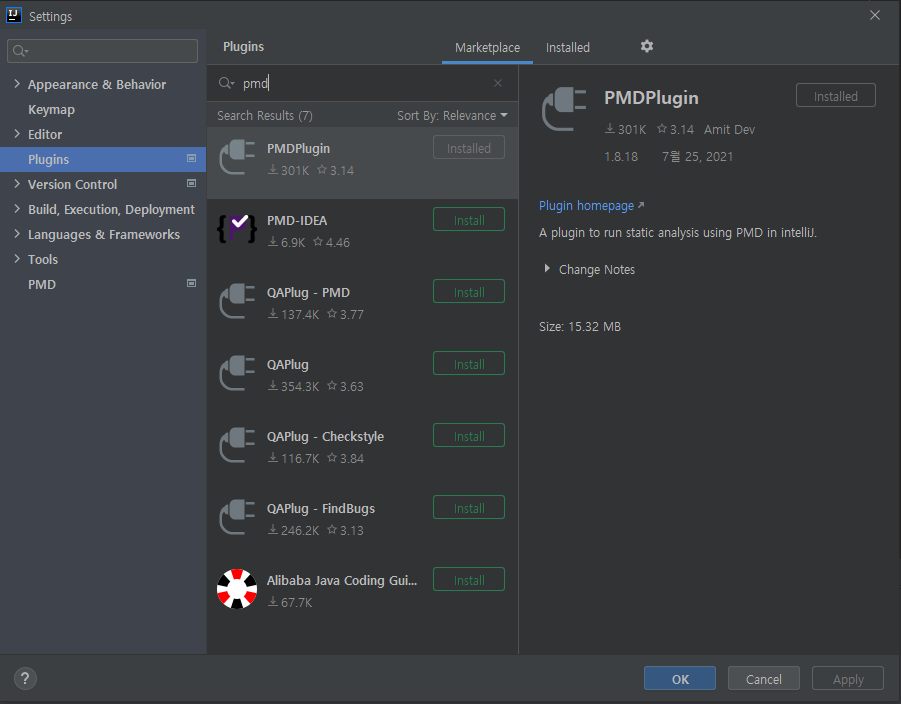Cancel the Settings dialog
901x704 pixels.
pyautogui.click(x=764, y=679)
